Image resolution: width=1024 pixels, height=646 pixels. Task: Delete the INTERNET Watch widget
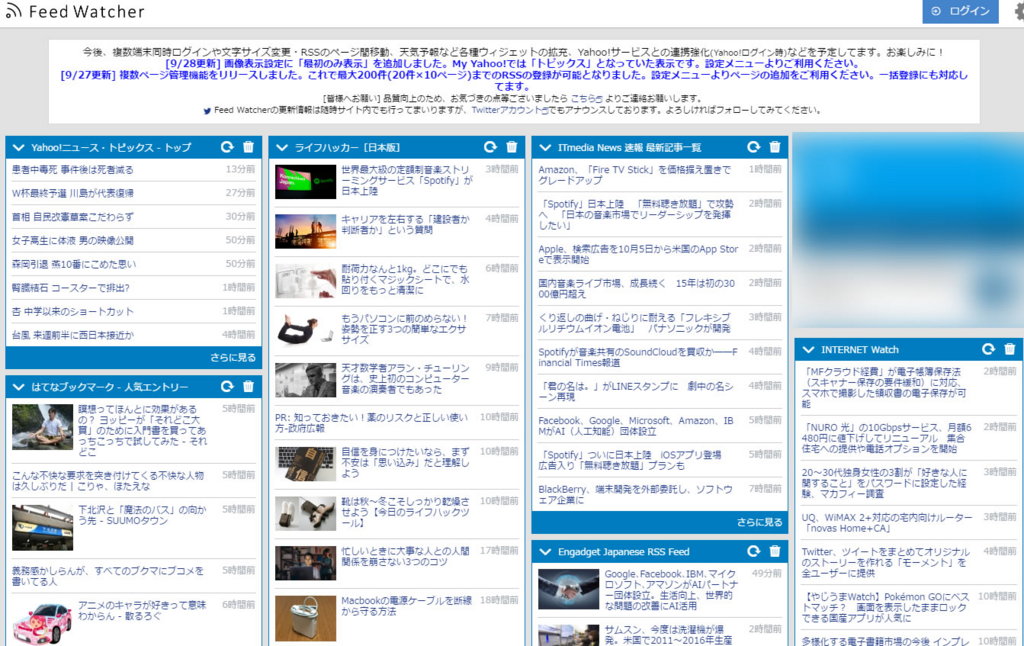[x=1010, y=349]
